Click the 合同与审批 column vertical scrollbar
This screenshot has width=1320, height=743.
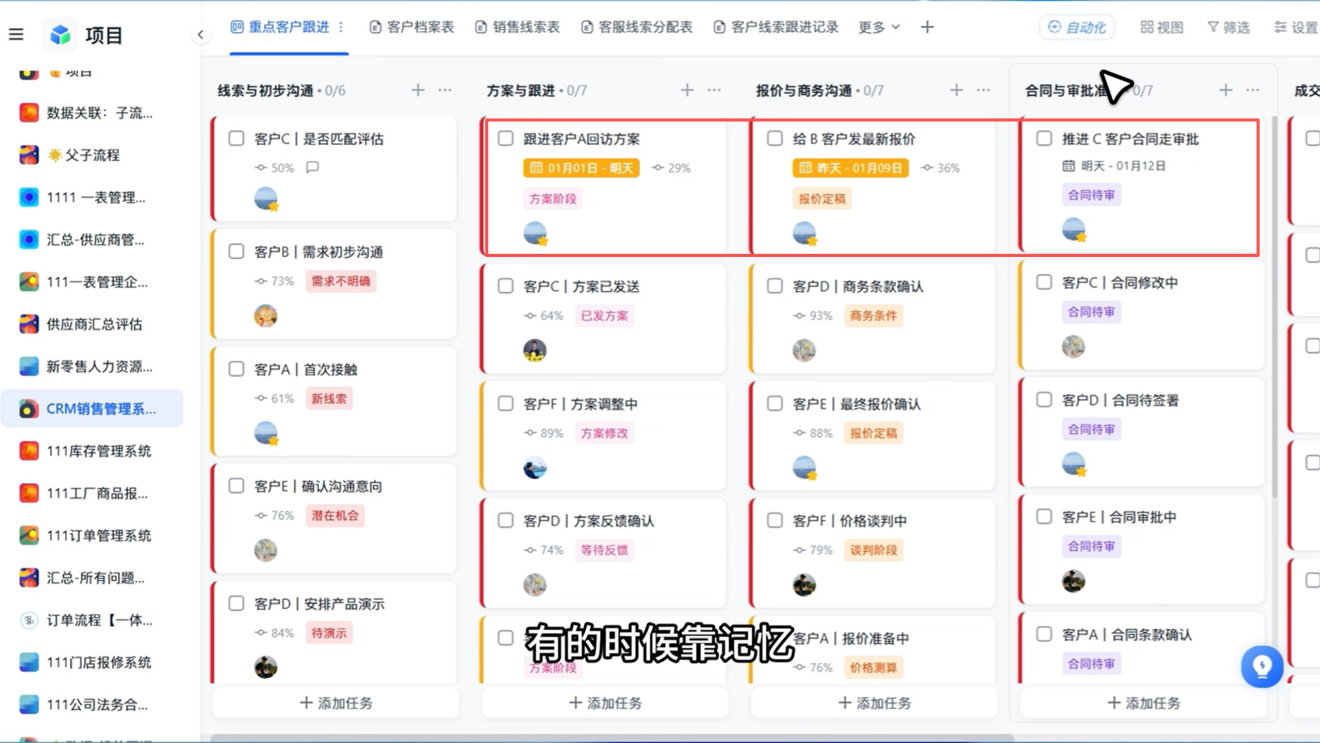[1273, 308]
